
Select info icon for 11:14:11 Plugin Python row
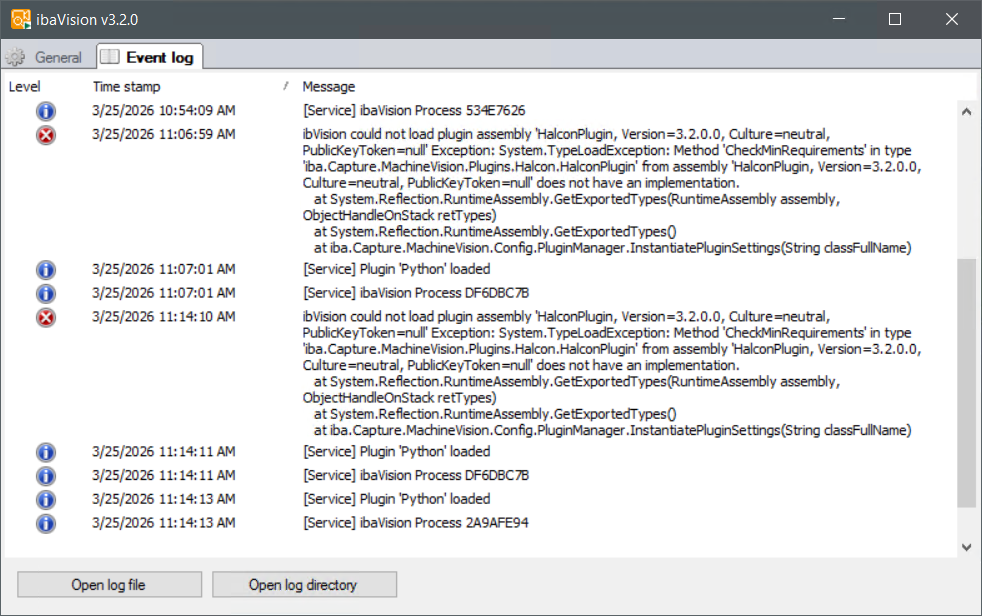[46, 452]
